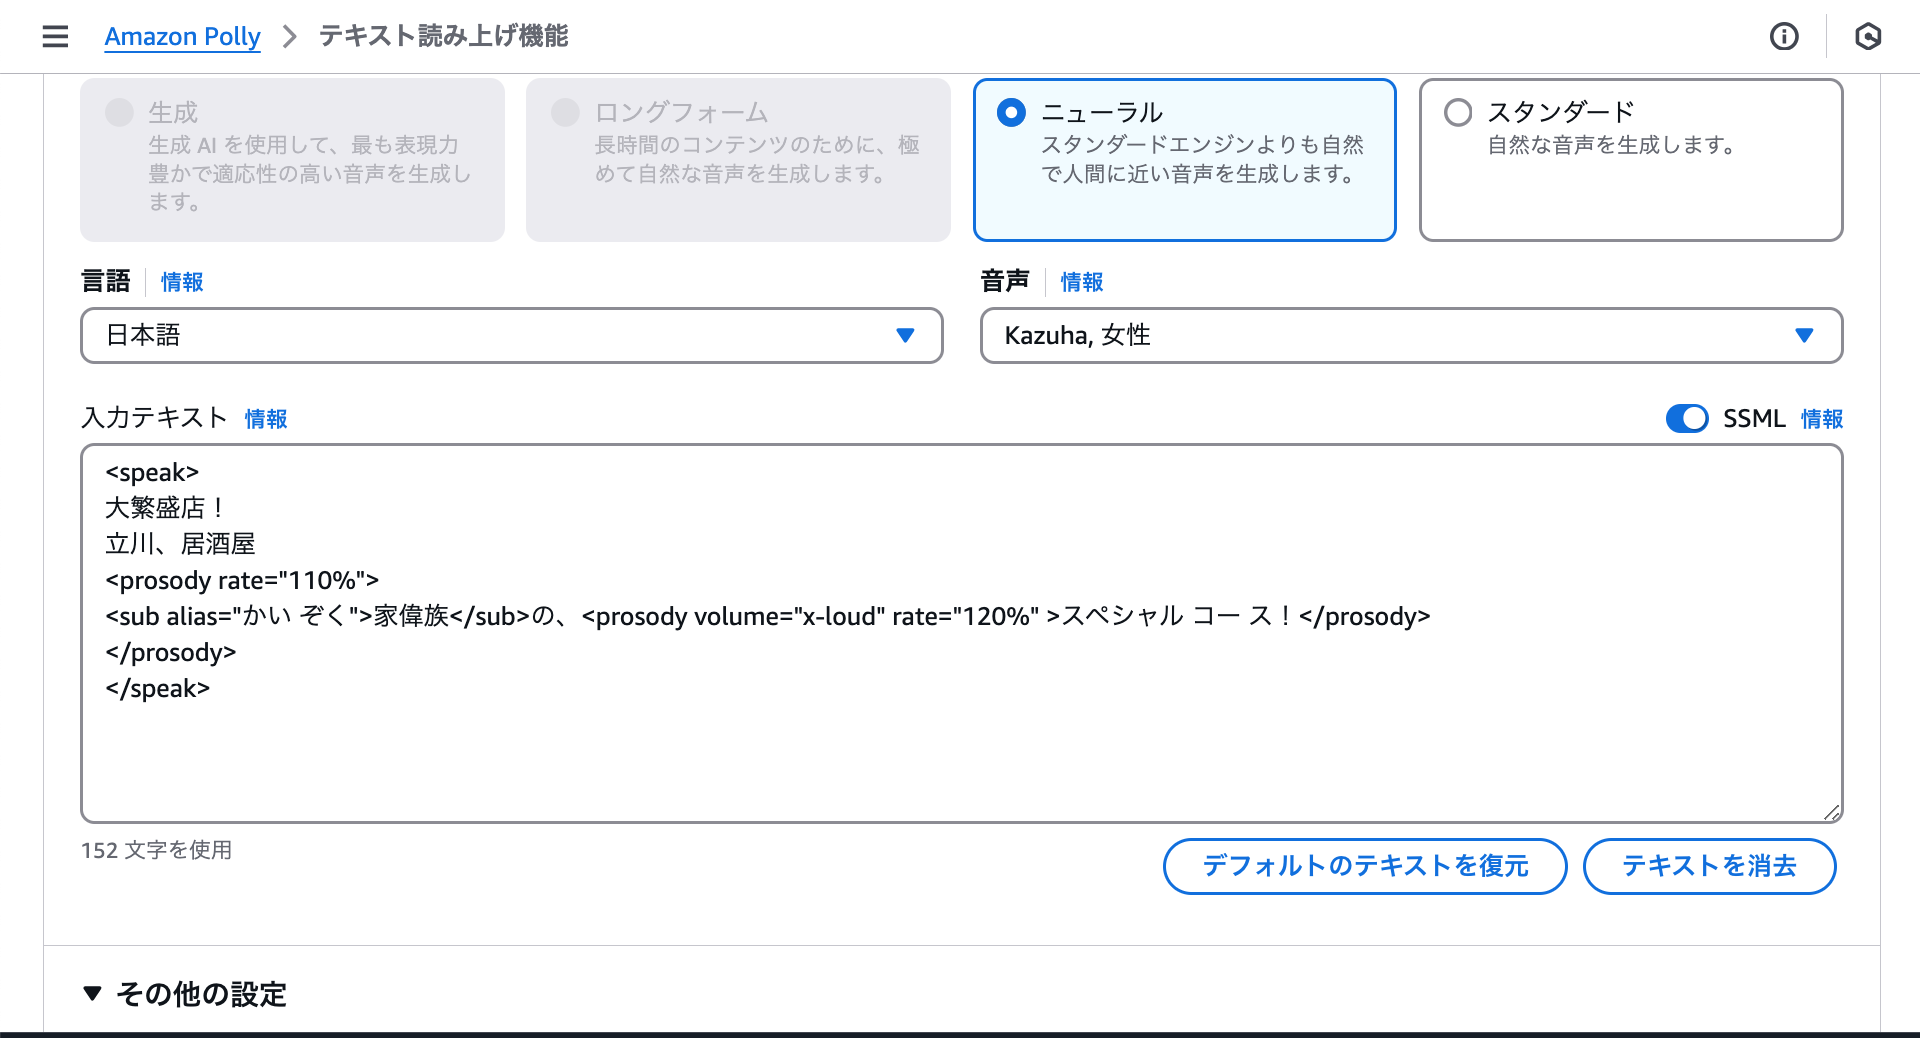Open the 情報 link next to 音声
The height and width of the screenshot is (1038, 1920).
[x=1080, y=282]
